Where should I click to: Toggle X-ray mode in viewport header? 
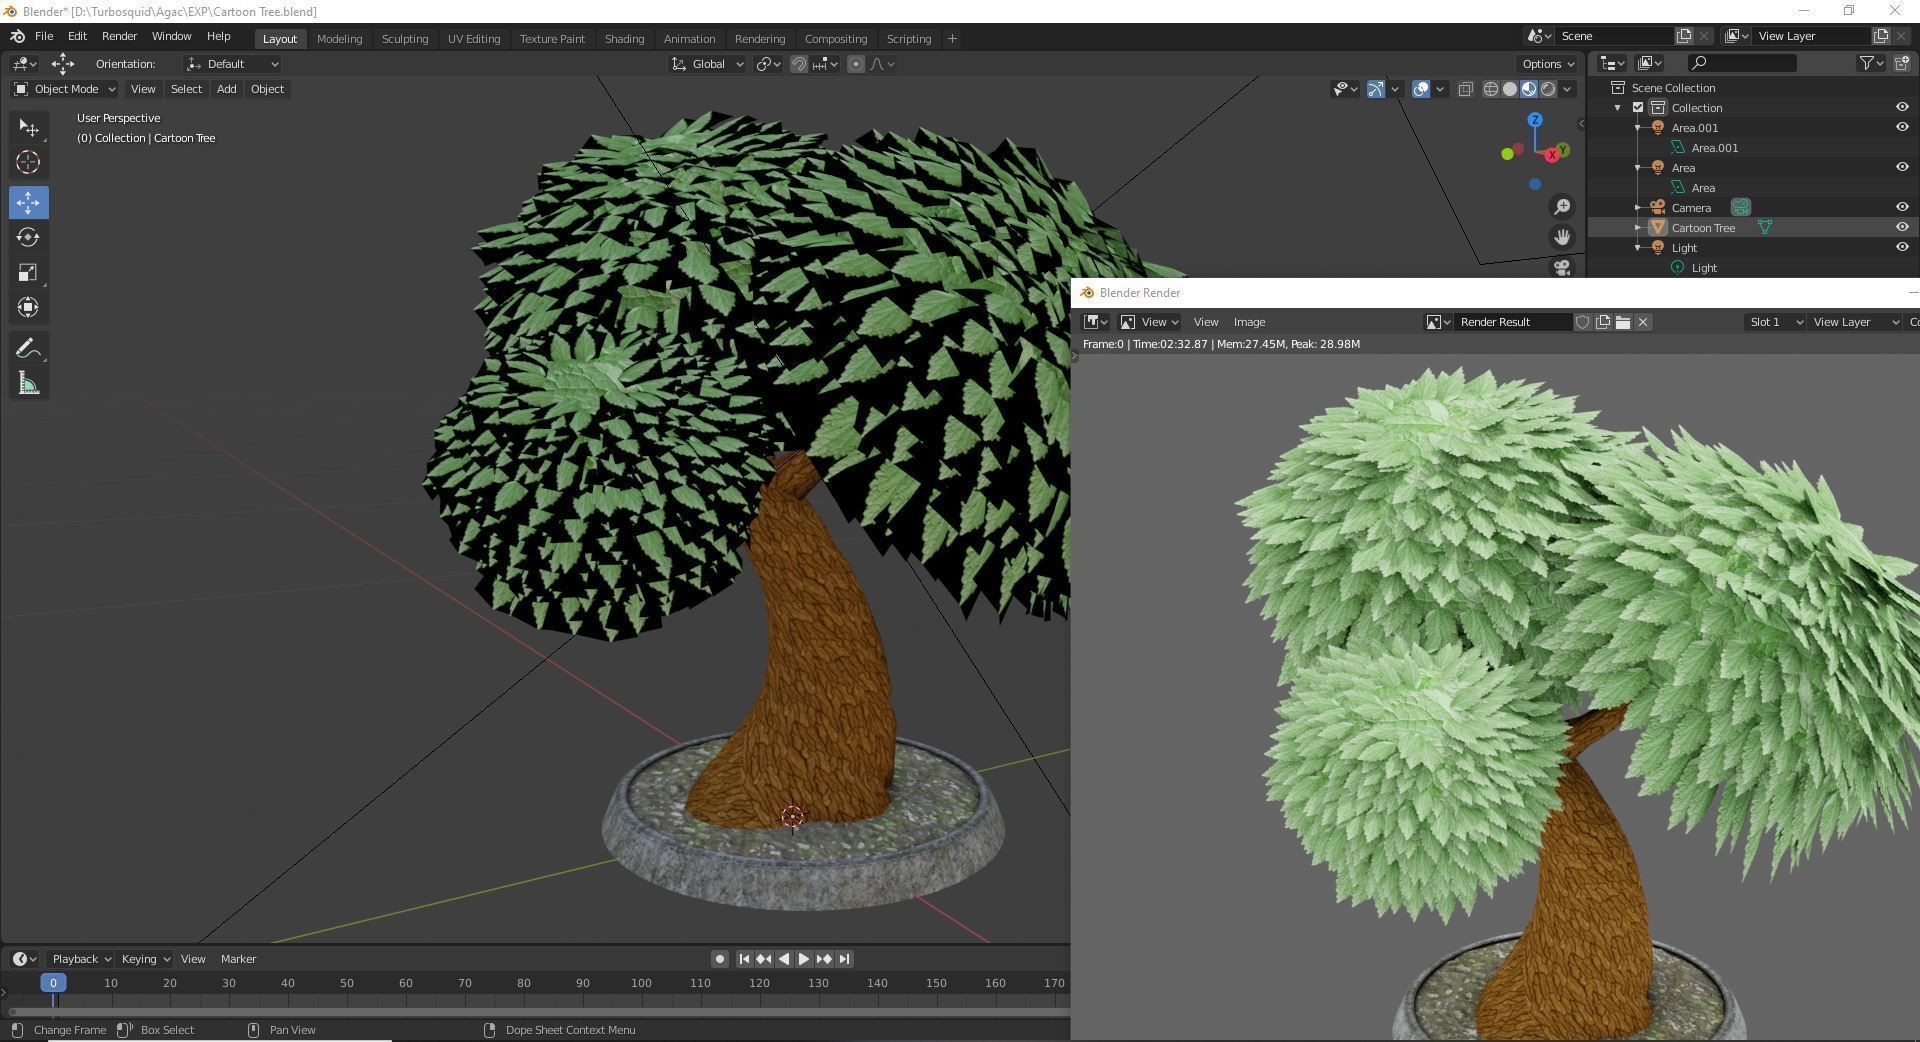(1465, 89)
